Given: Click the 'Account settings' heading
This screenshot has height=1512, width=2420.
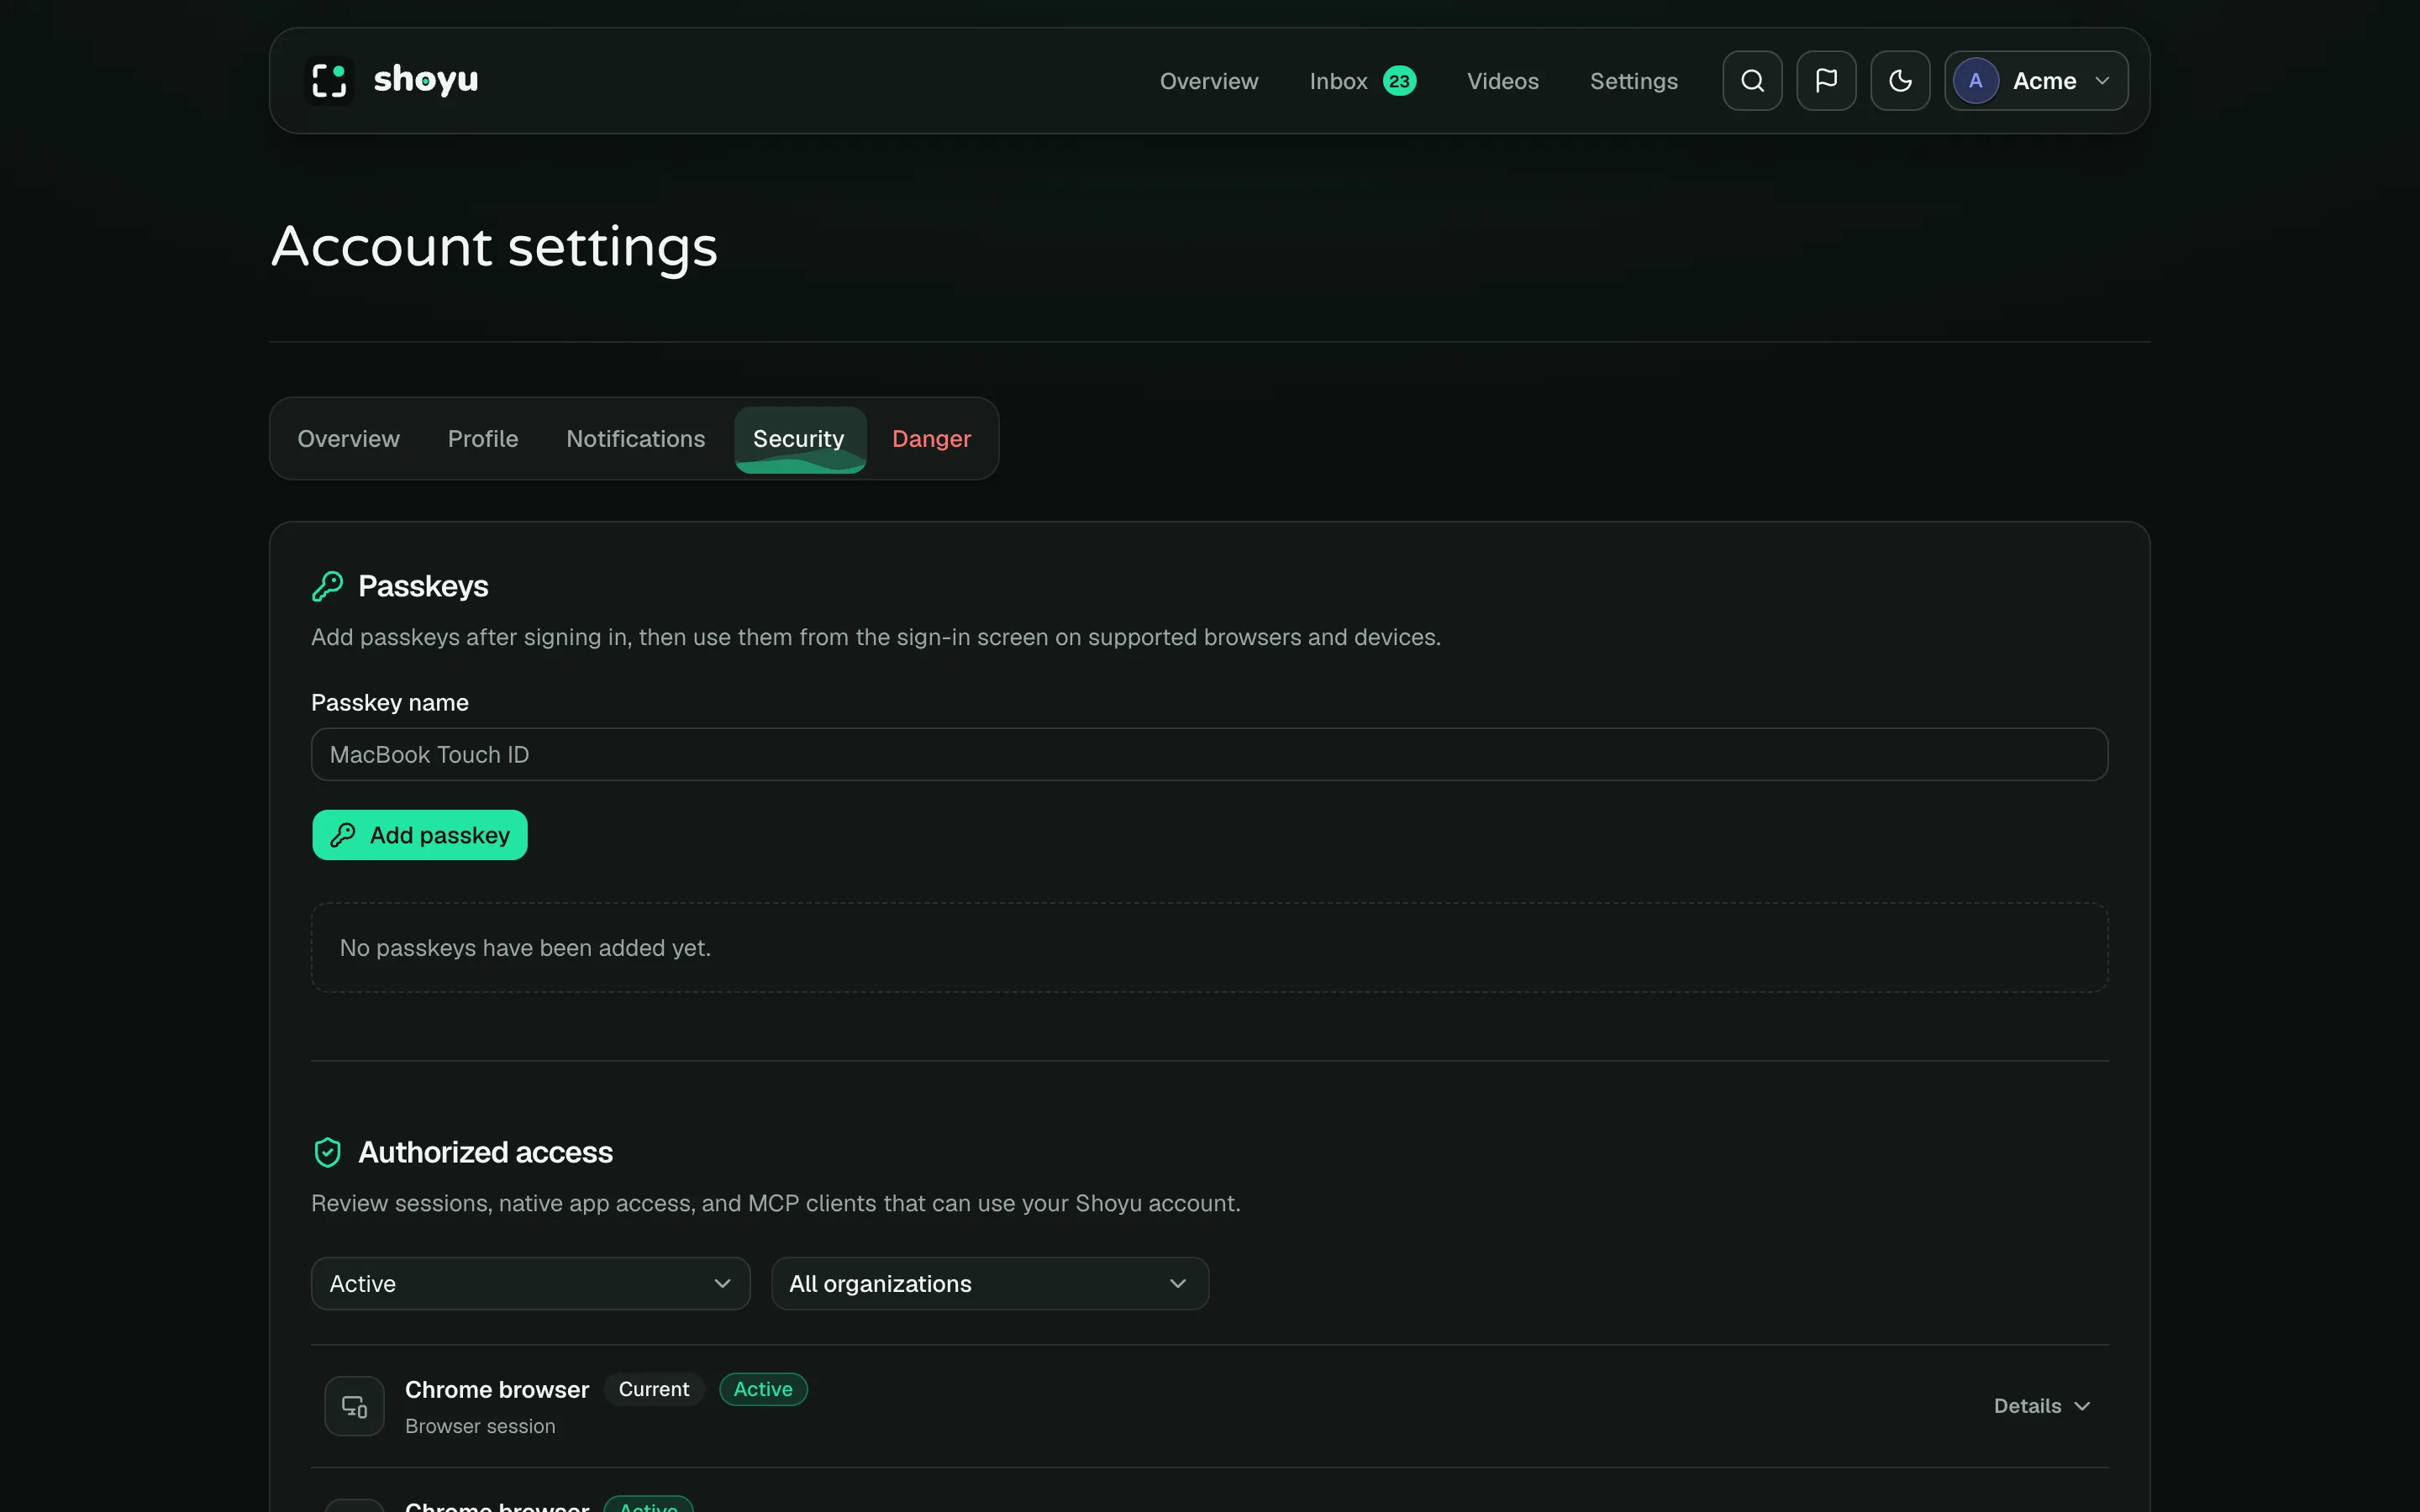Looking at the screenshot, I should pos(494,247).
